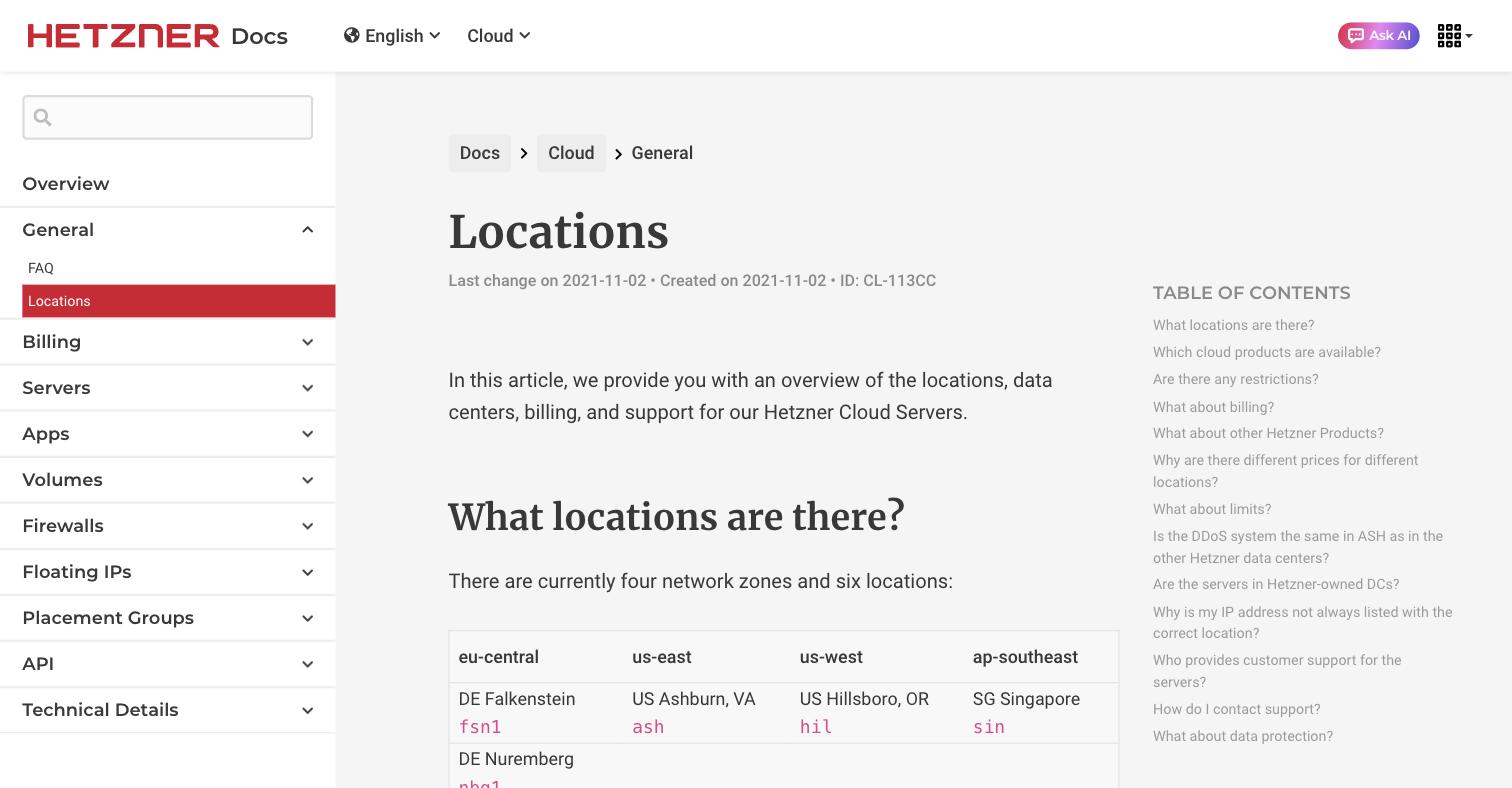Screen dimensions: 1512x788
Task: Focus the sidebar search field
Action: pos(168,117)
